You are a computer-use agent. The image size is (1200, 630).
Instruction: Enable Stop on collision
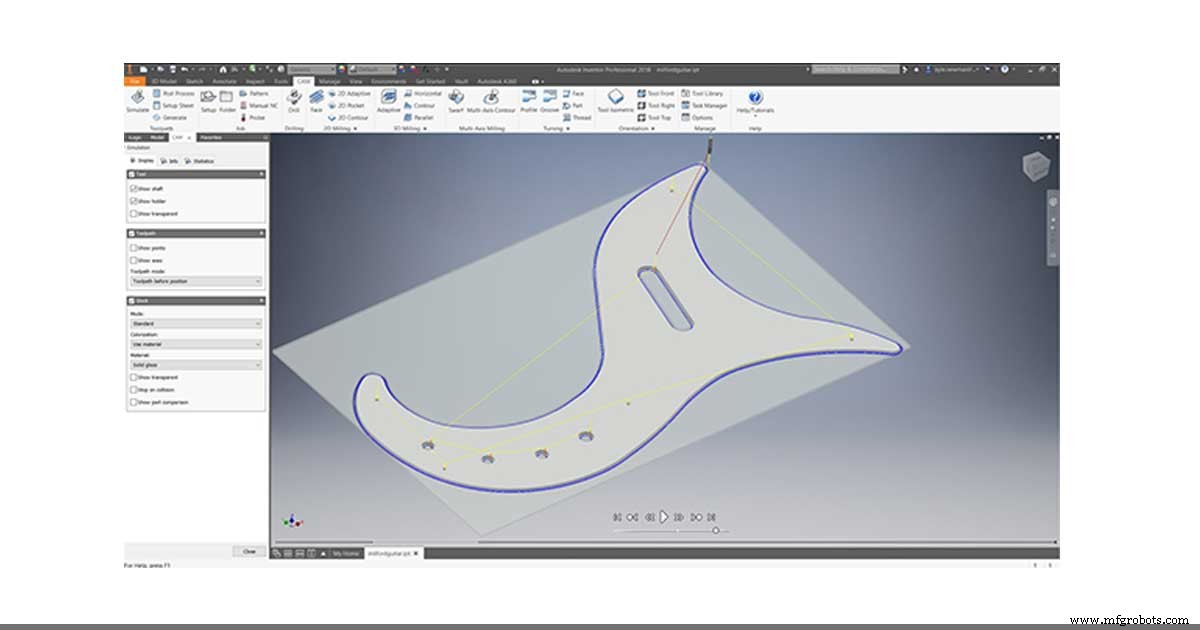[x=134, y=390]
